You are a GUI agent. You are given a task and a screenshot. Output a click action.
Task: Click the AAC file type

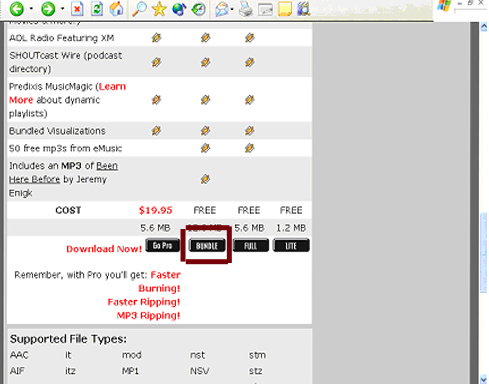pos(19,355)
